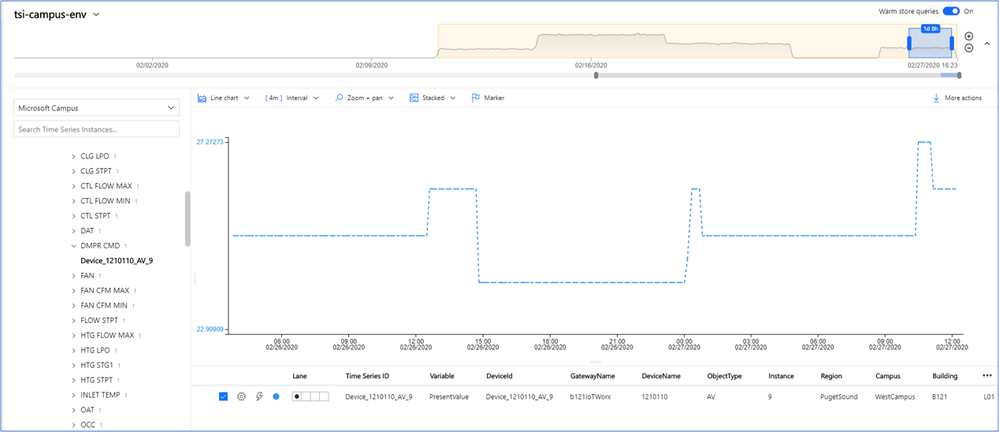Open the Microsoft Campus hierarchy dropdown
This screenshot has height=432, width=999.
pos(97,108)
